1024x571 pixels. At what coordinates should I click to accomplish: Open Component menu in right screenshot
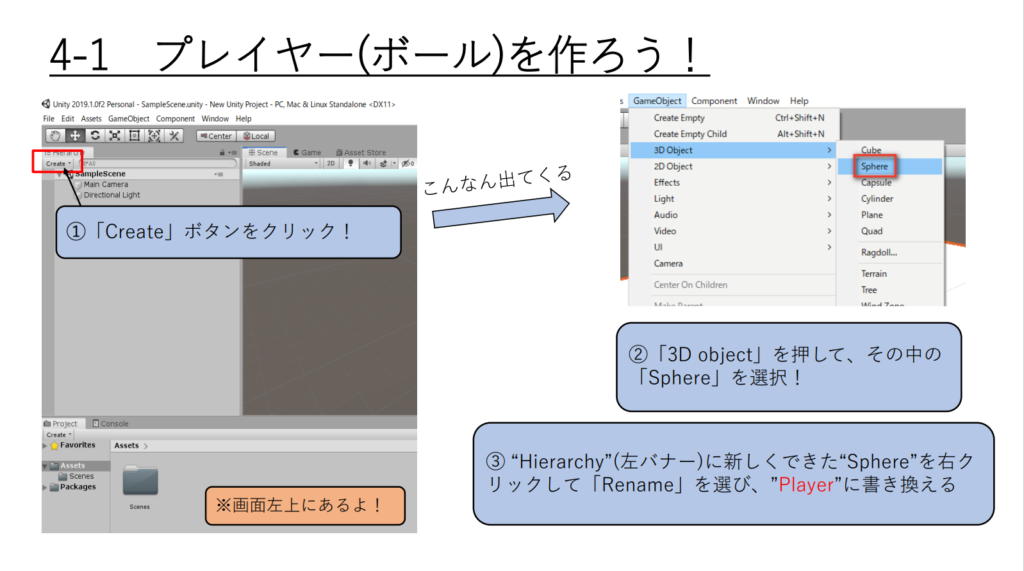tap(714, 101)
